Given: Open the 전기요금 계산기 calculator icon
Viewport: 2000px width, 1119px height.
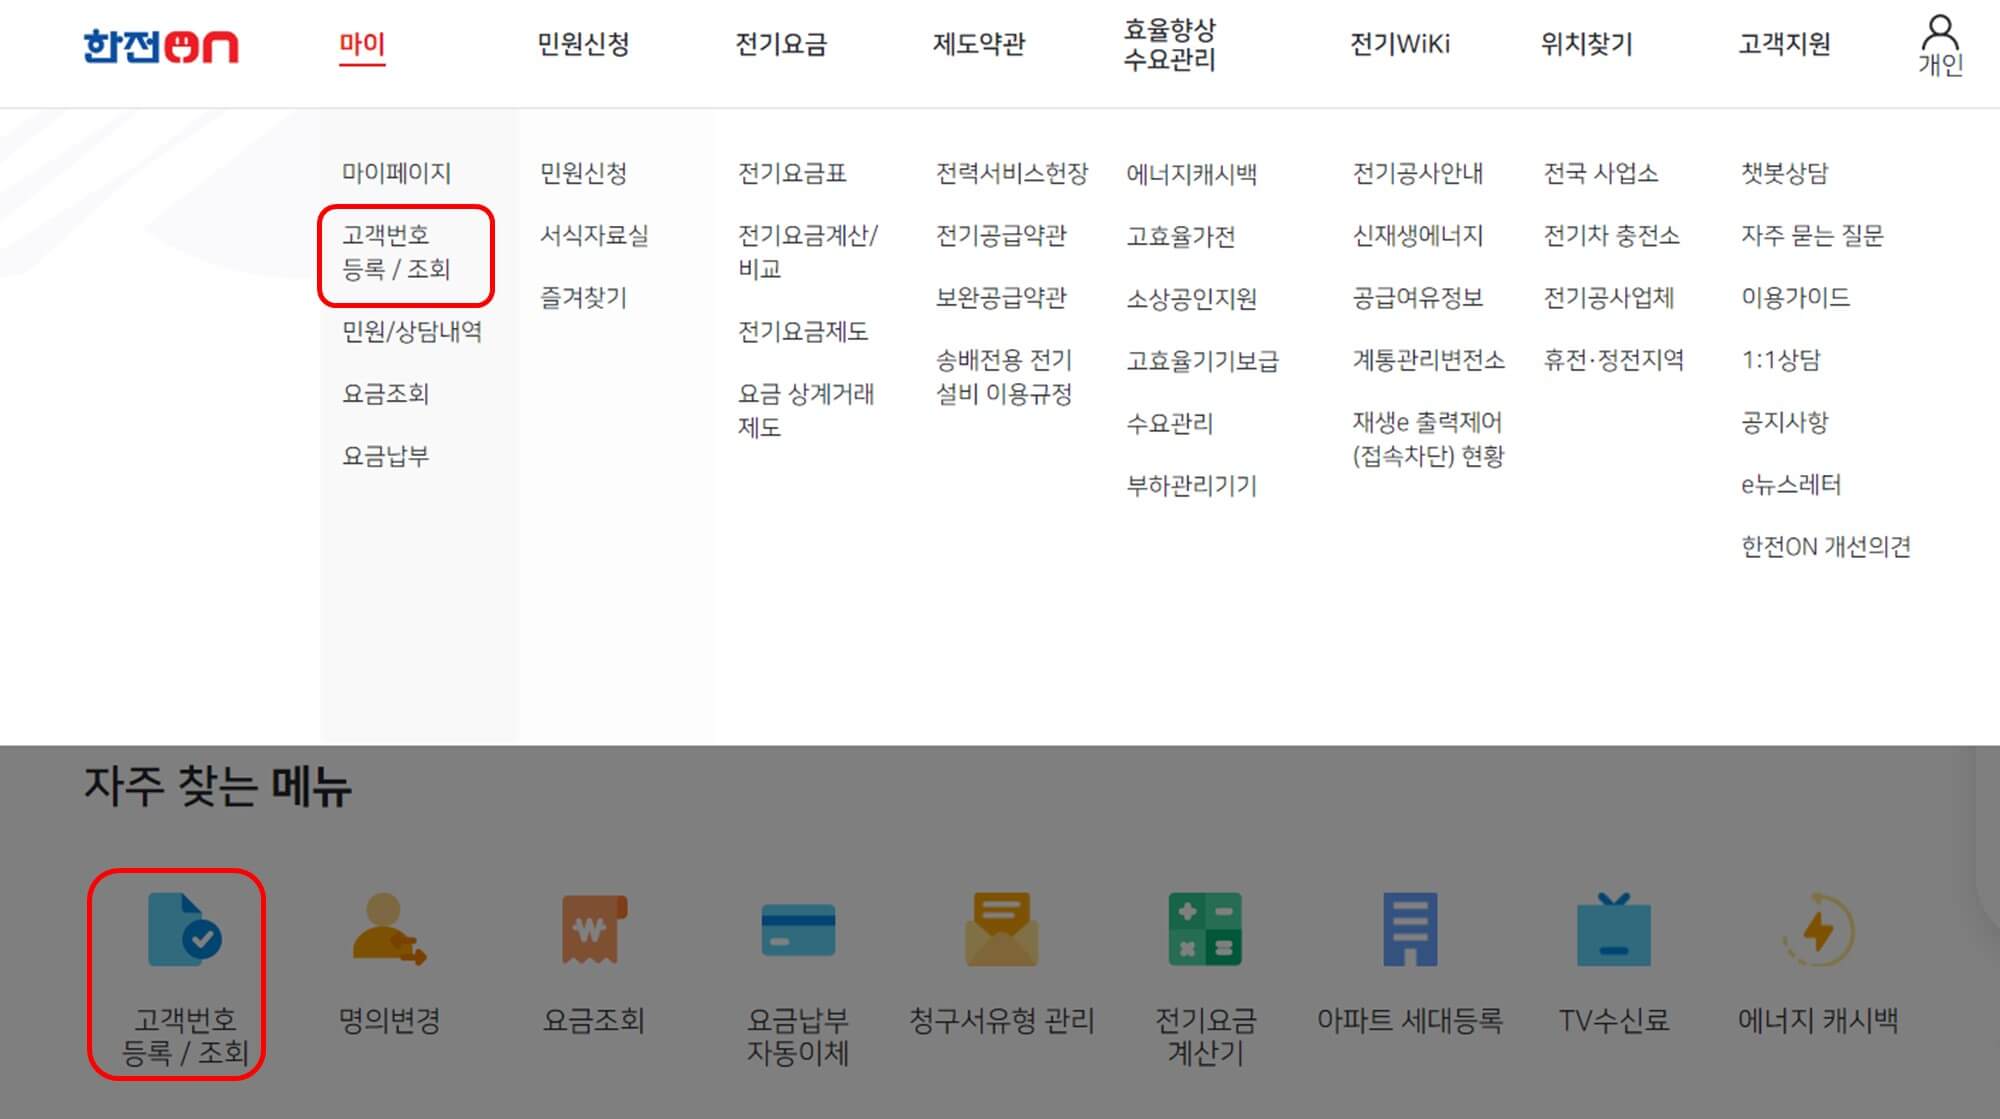Looking at the screenshot, I should [1205, 930].
